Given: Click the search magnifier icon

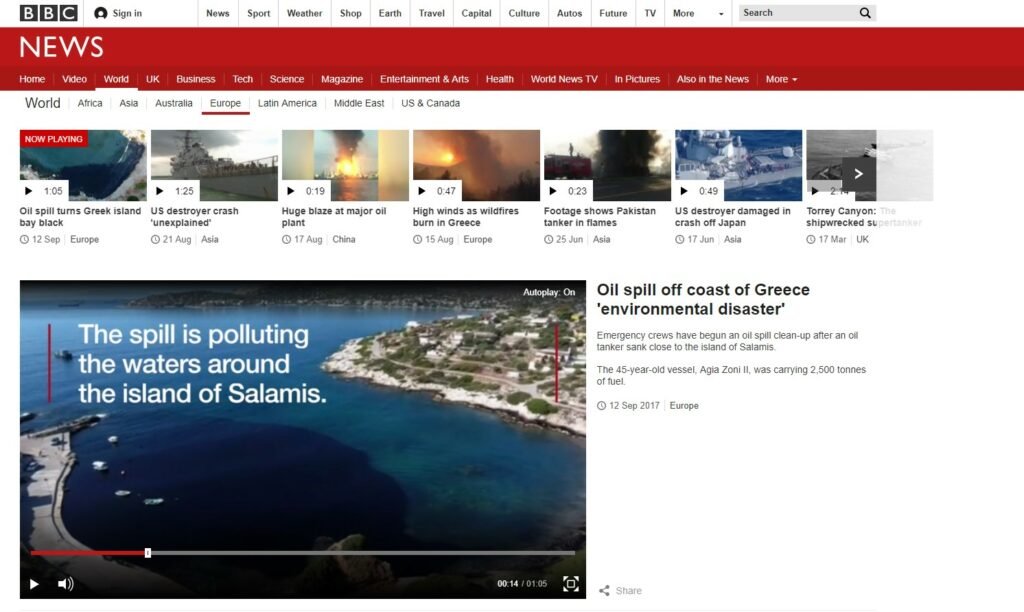Looking at the screenshot, I should click(x=865, y=13).
